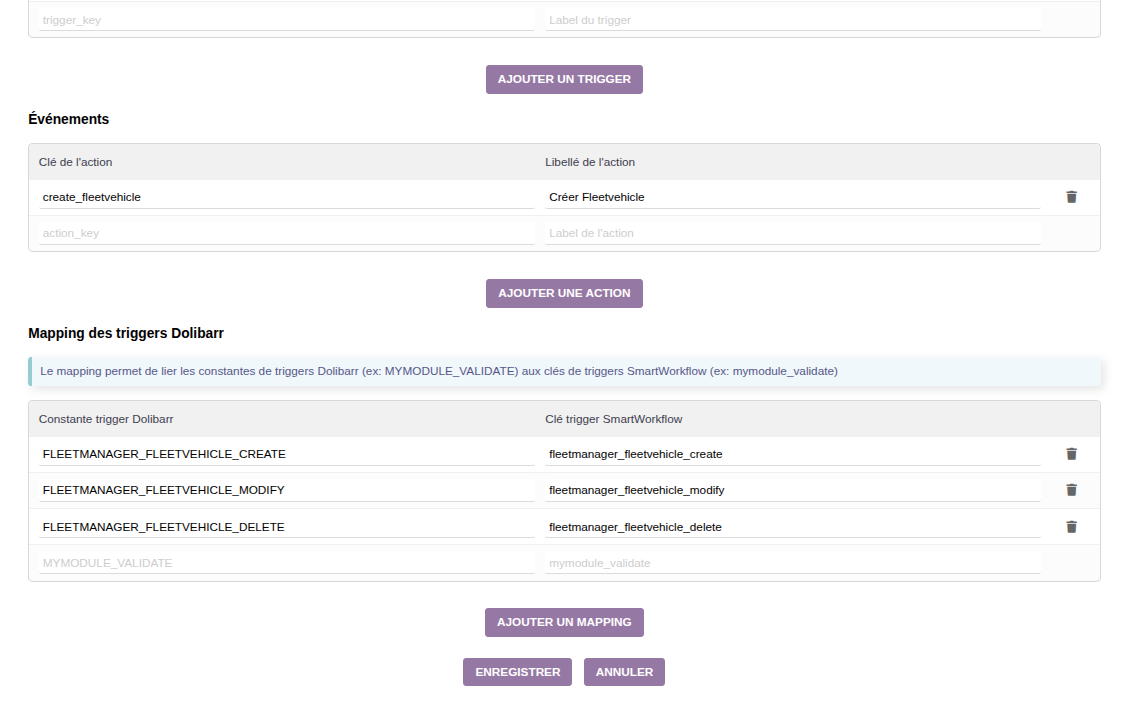Image resolution: width=1130 pixels, height=708 pixels.
Task: Delete the FLEETVEHICLE_CREATE mapping row
Action: tap(1071, 454)
